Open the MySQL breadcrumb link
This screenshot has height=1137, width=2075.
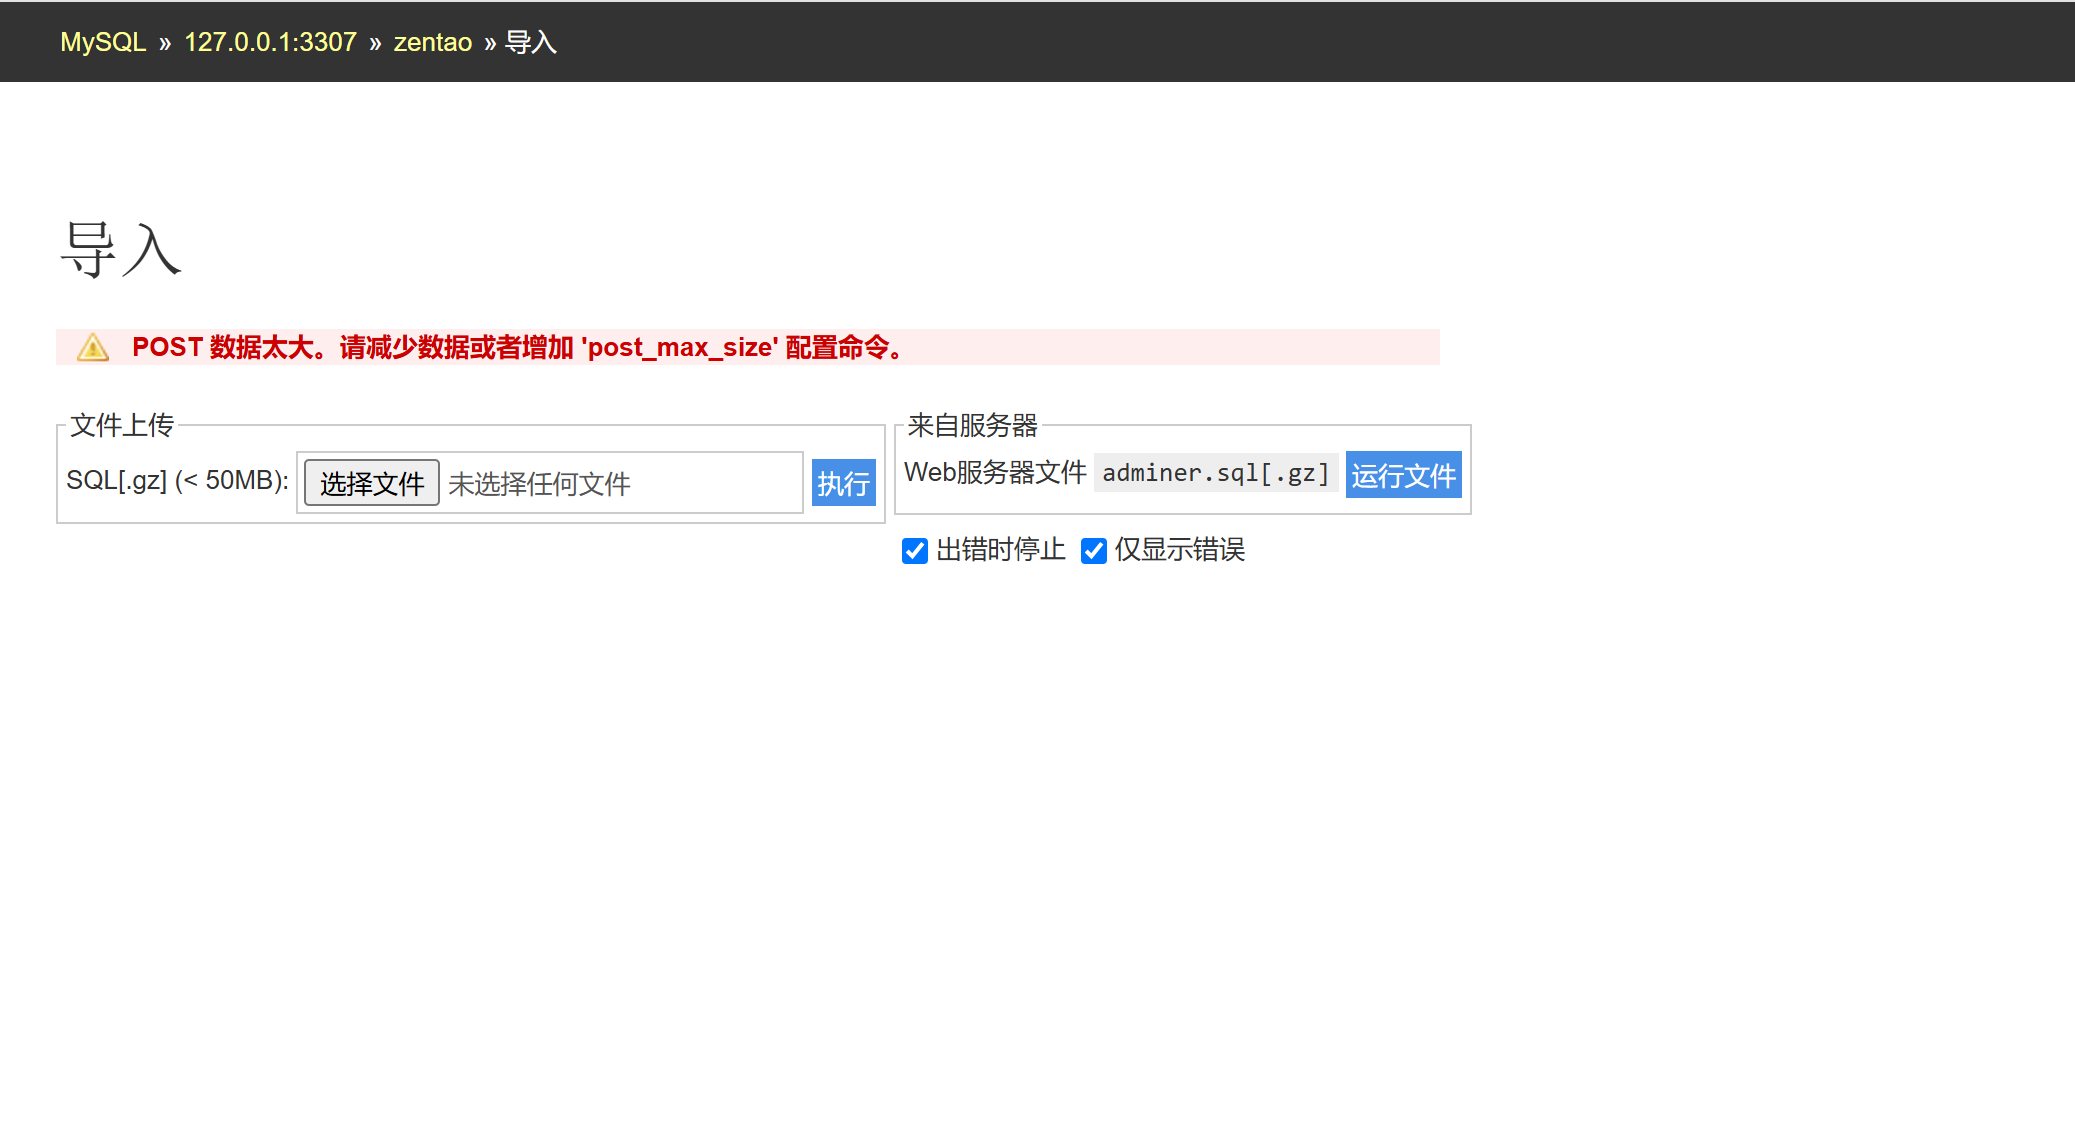(103, 42)
